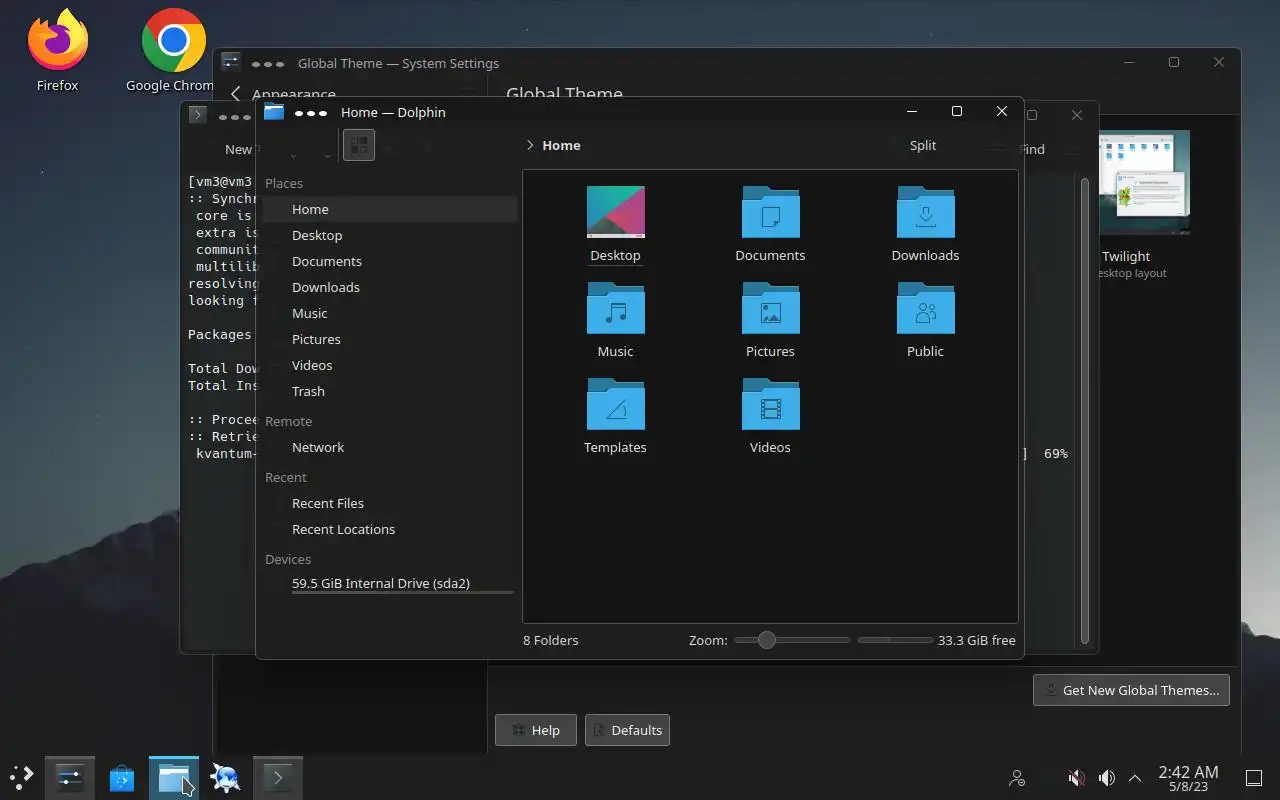Open the Desktop folder icon in file view
Screen dimensions: 1280x800
click(x=615, y=213)
